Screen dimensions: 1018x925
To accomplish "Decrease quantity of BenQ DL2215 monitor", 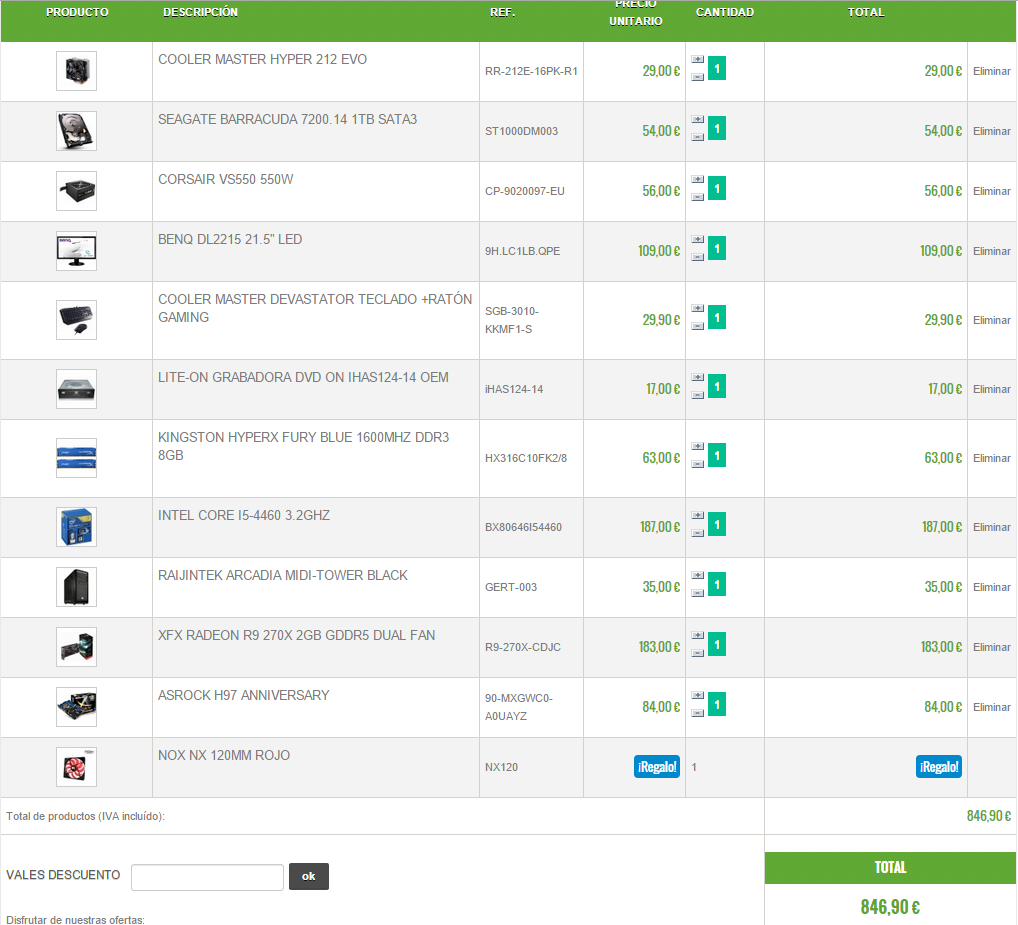I will 697,257.
